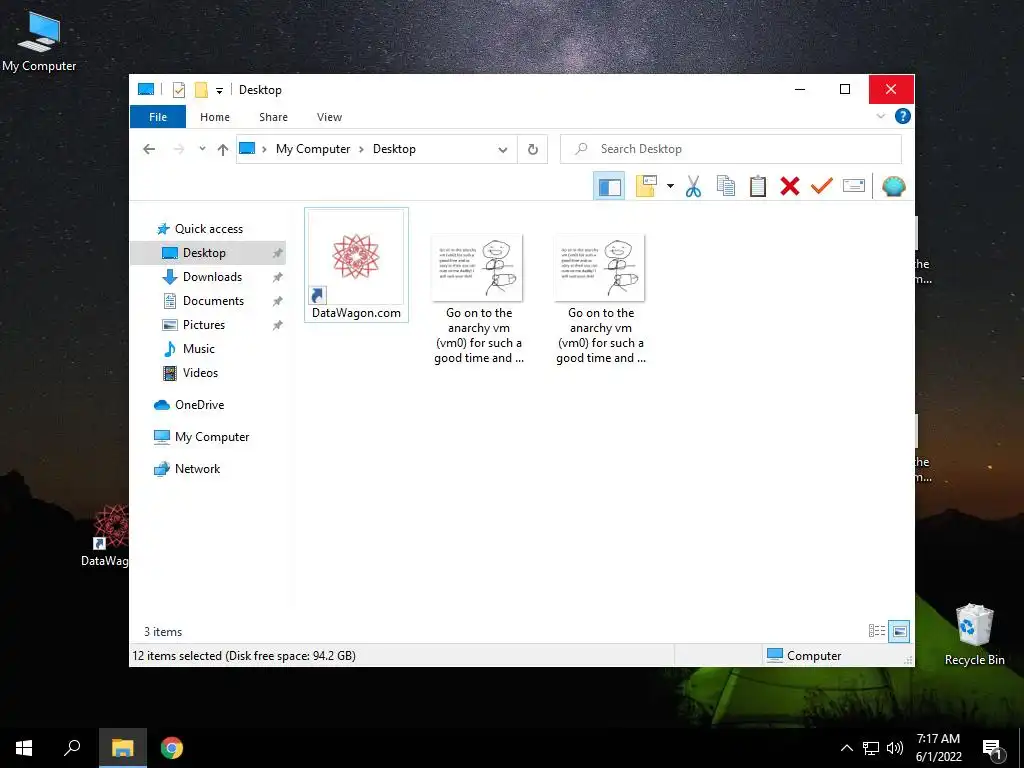Switch to the Home ribbon tab

(215, 117)
